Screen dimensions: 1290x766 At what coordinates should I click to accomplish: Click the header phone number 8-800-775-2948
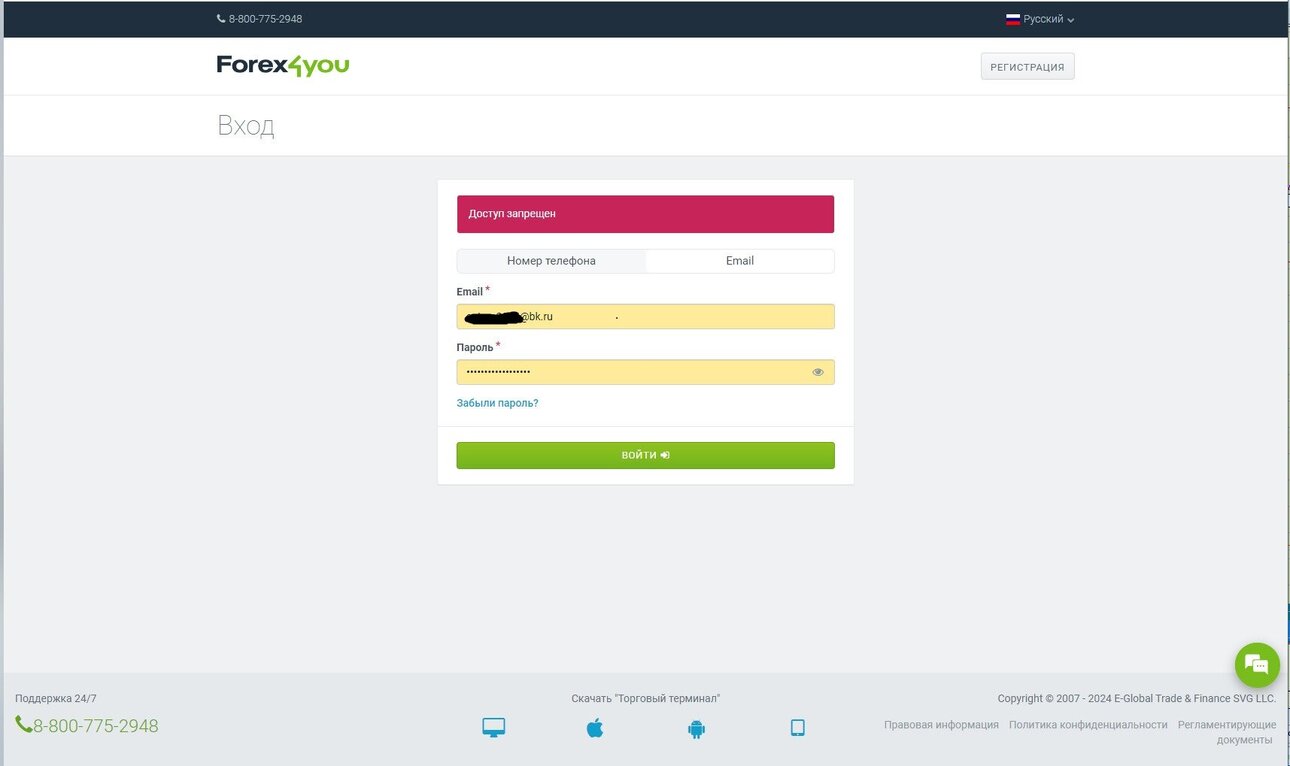pyautogui.click(x=259, y=19)
